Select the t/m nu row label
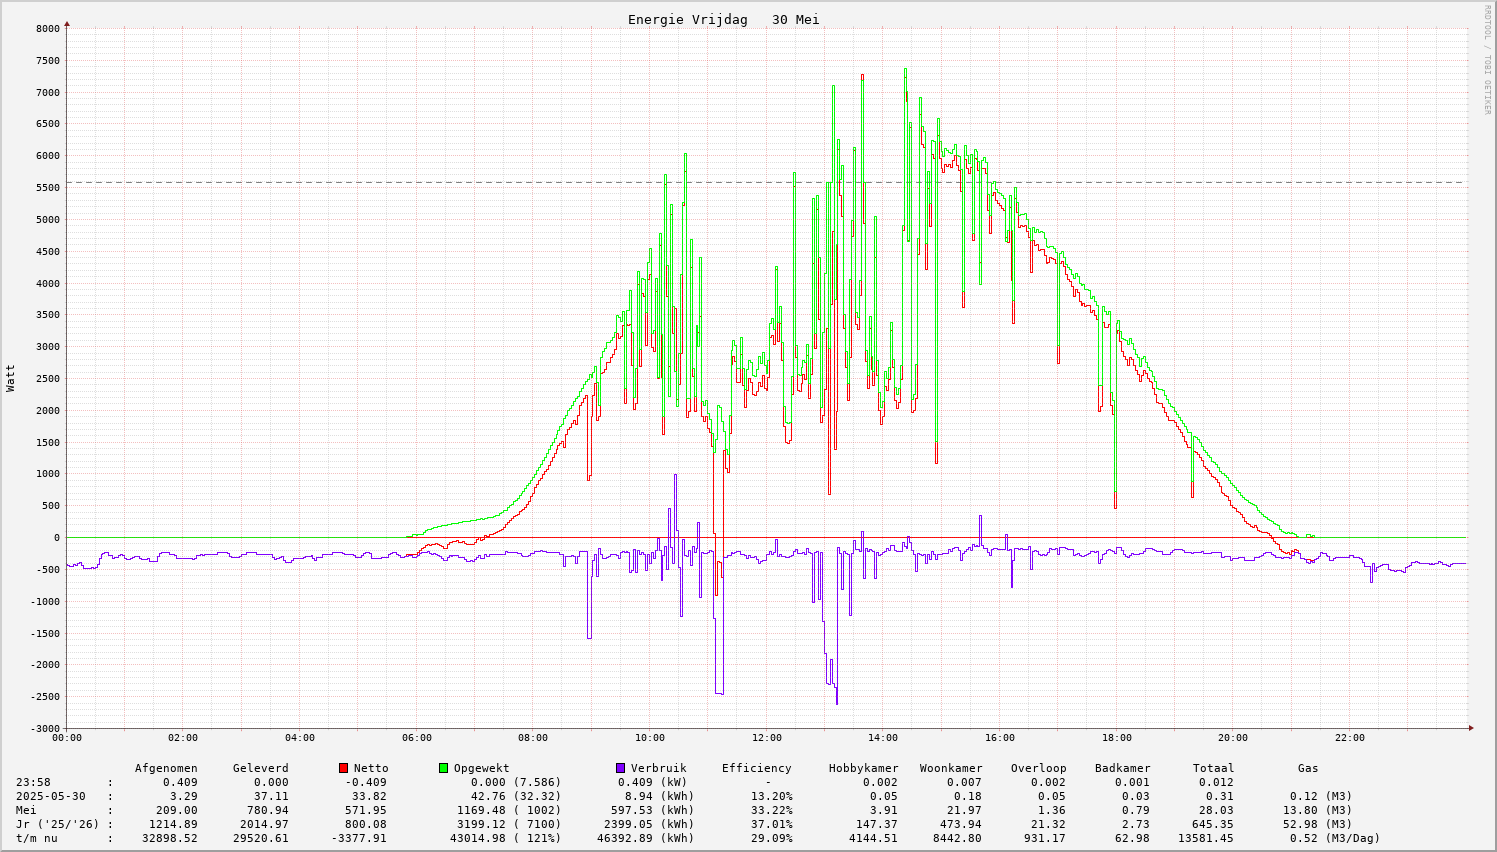This screenshot has height=852, width=1497. tap(37, 838)
